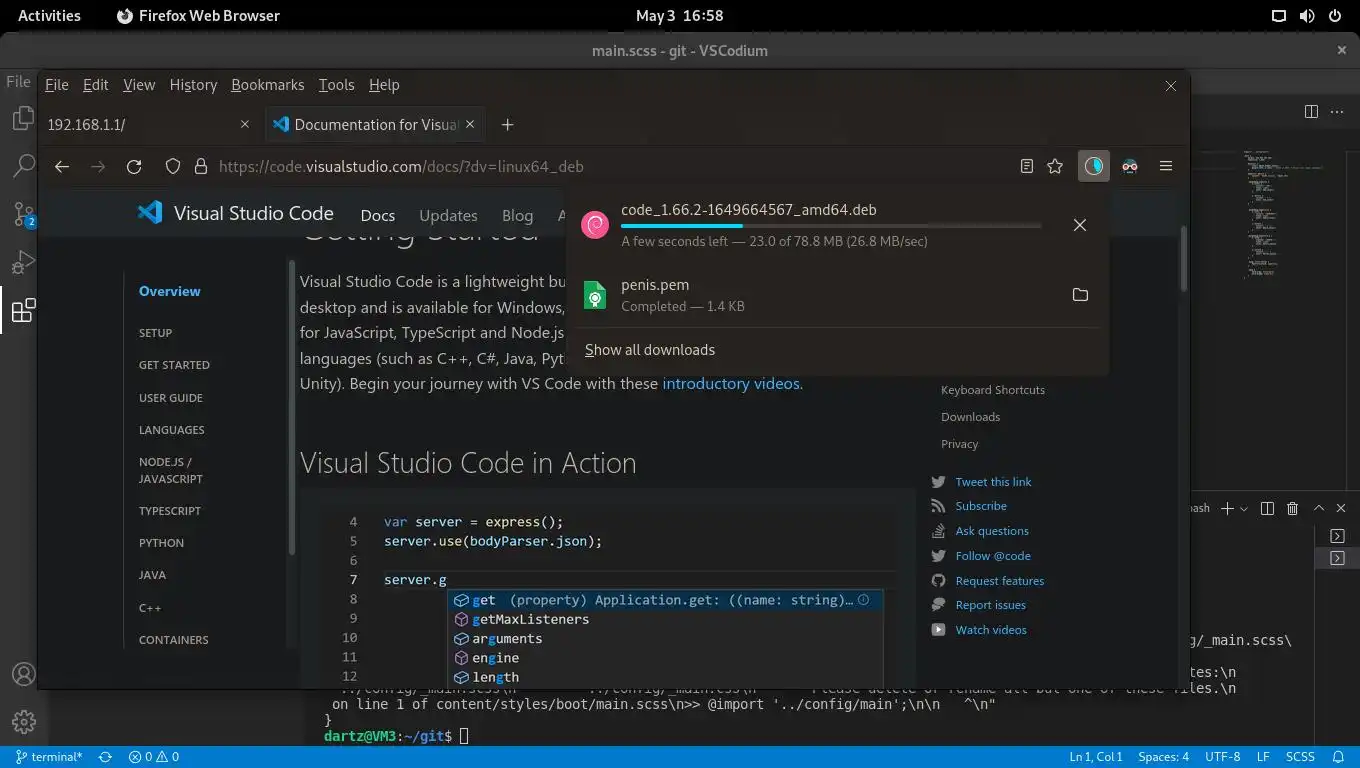Split the VSCodium editor to the right
Screen dimensions: 1360x768
(1311, 111)
